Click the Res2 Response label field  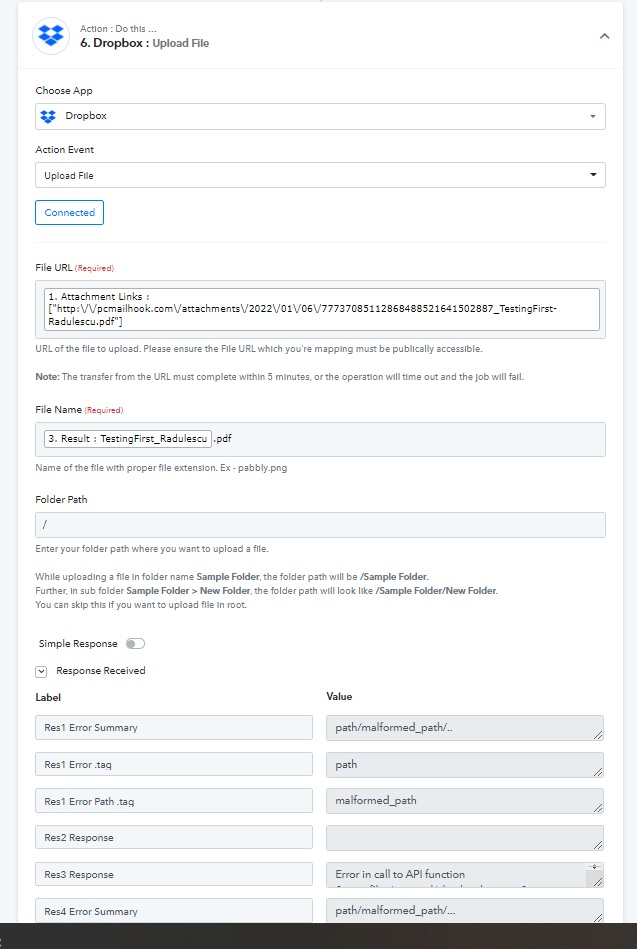[x=174, y=838]
